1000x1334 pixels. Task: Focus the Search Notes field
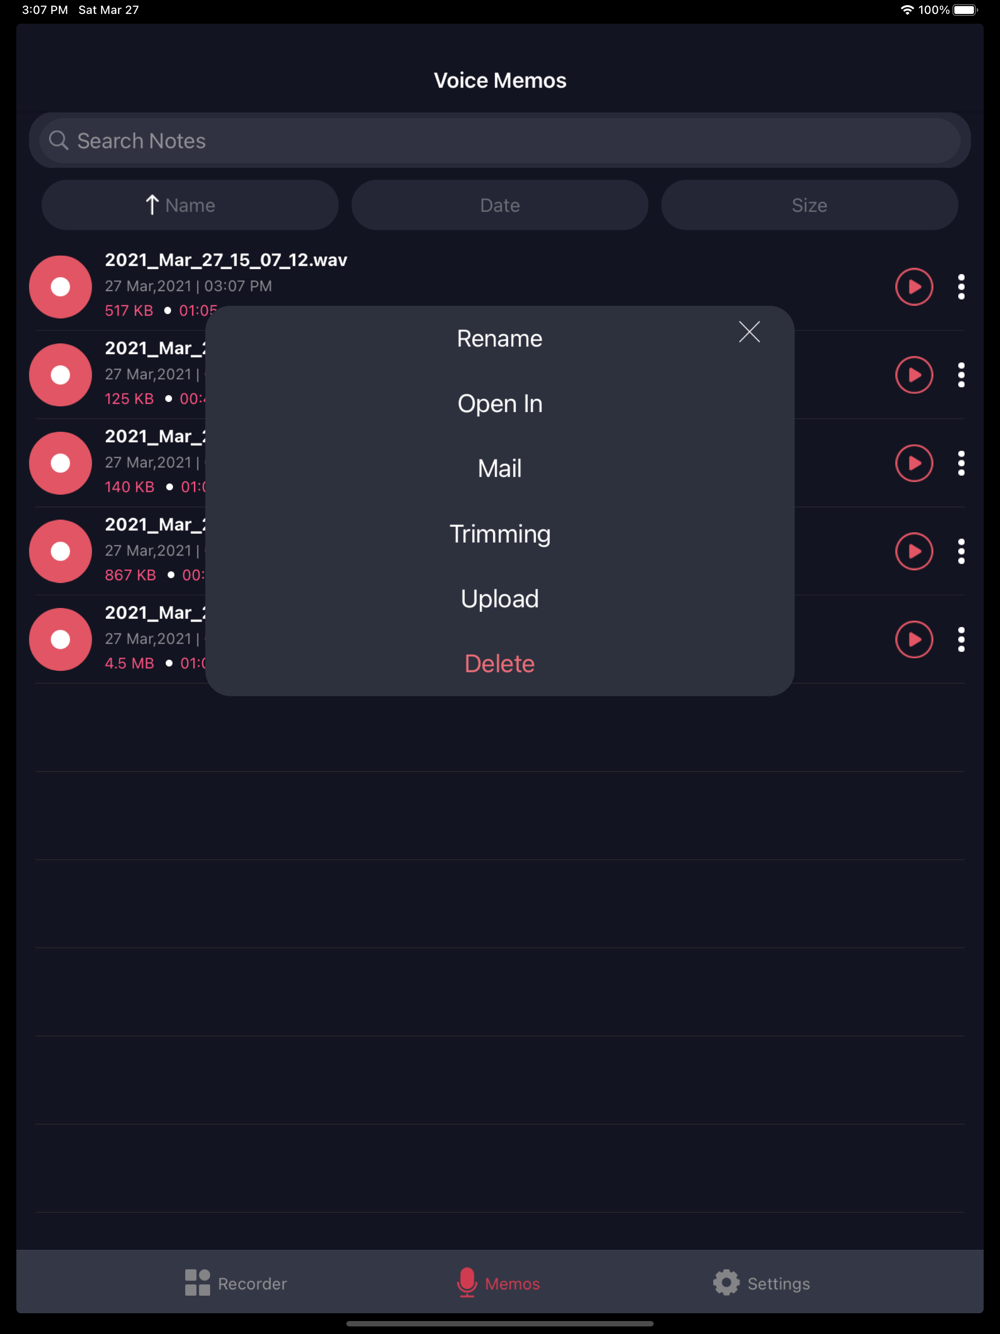500,141
